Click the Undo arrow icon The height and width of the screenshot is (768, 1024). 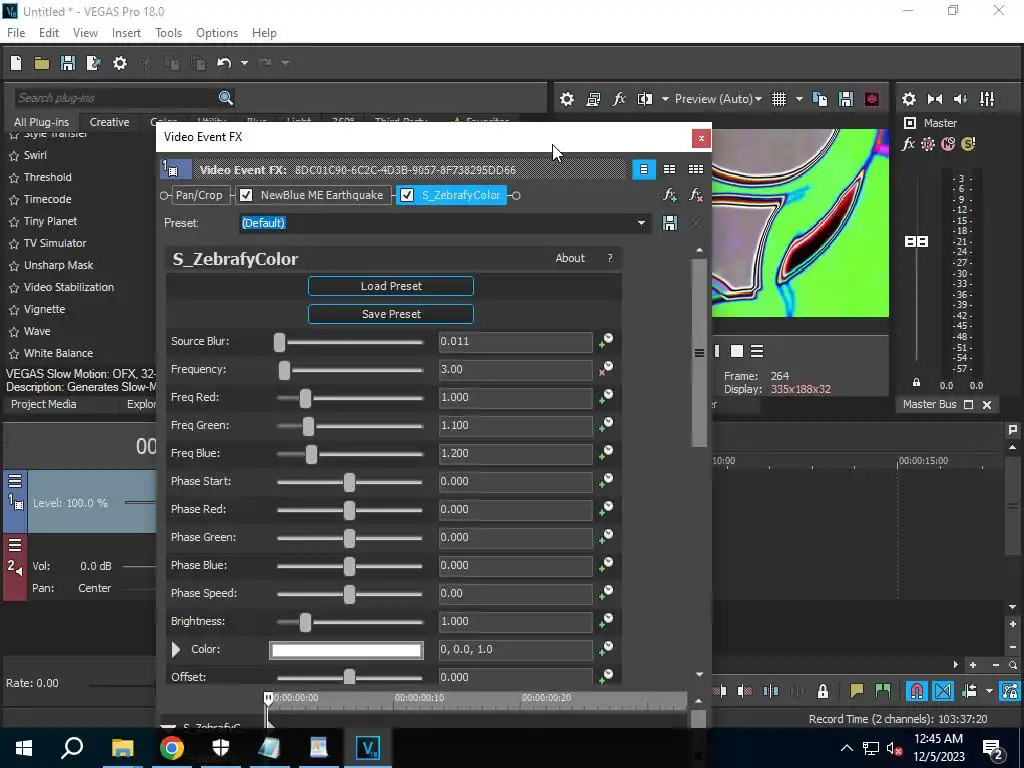(224, 63)
